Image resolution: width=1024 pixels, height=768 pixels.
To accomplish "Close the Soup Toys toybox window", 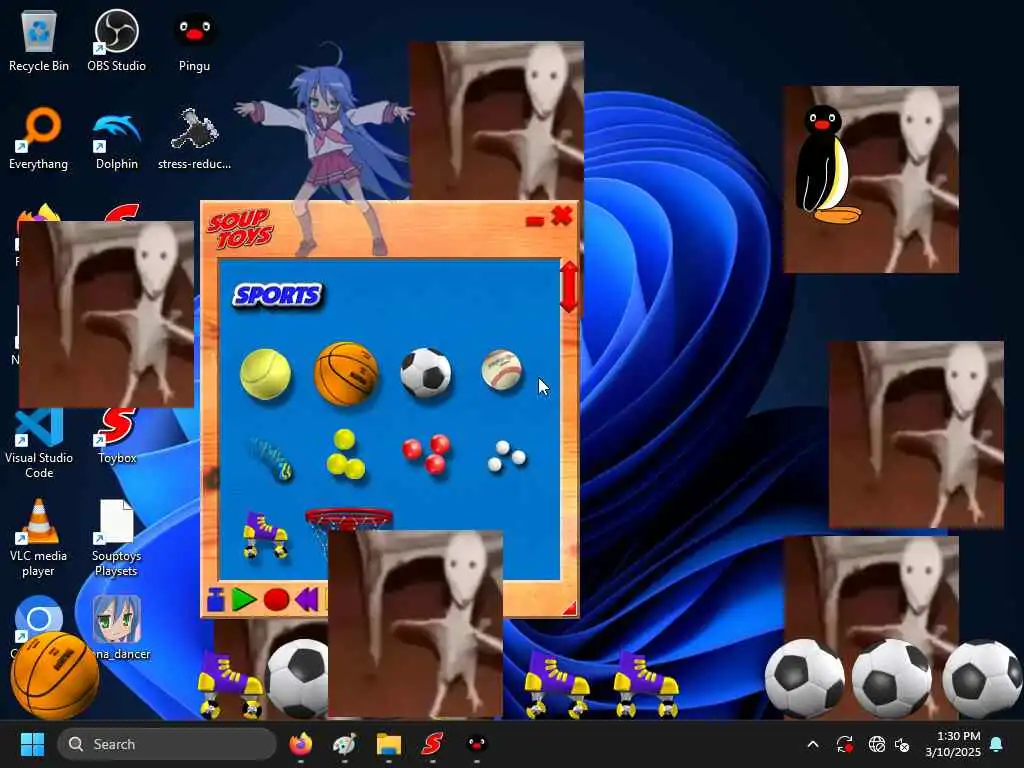I will 562,216.
